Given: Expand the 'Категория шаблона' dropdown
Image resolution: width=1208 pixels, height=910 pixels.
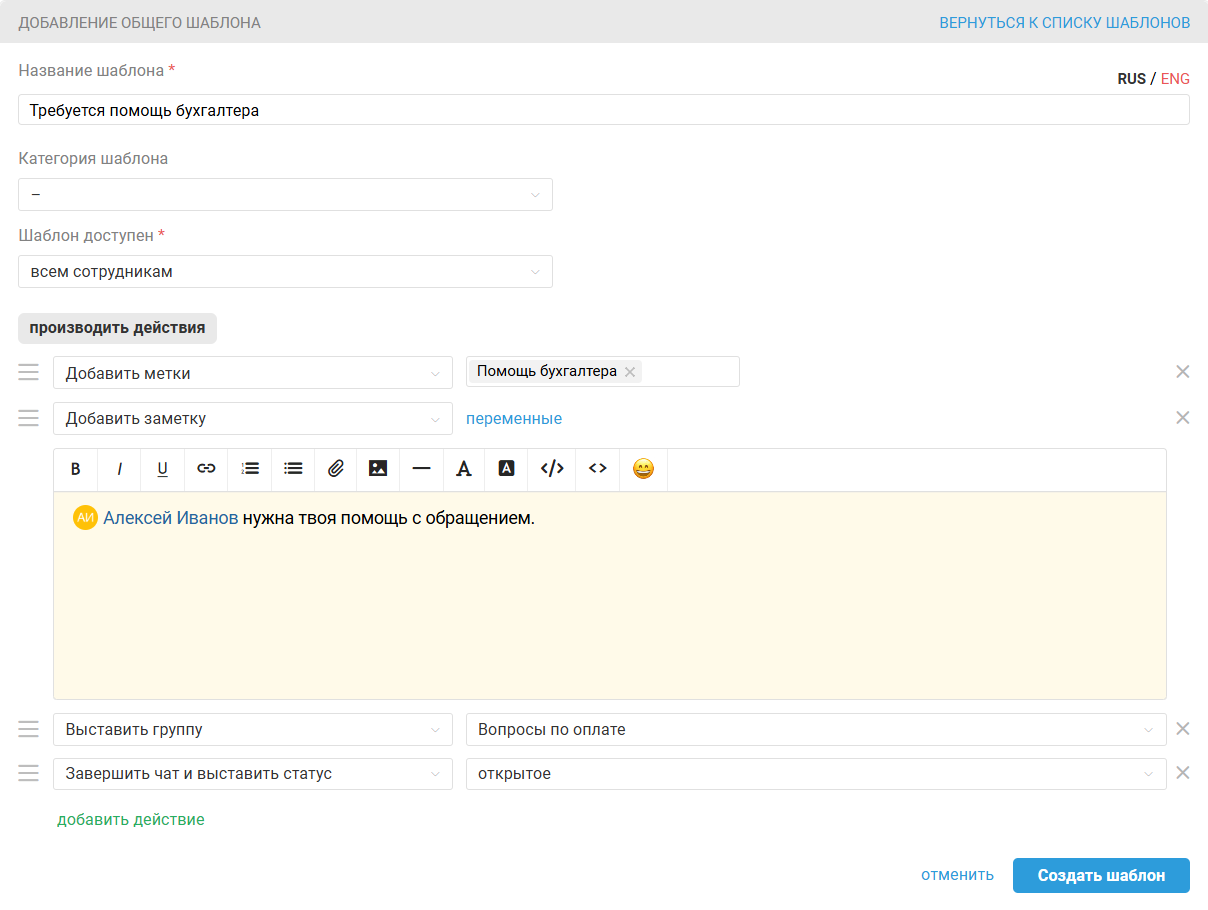Looking at the screenshot, I should coord(285,194).
